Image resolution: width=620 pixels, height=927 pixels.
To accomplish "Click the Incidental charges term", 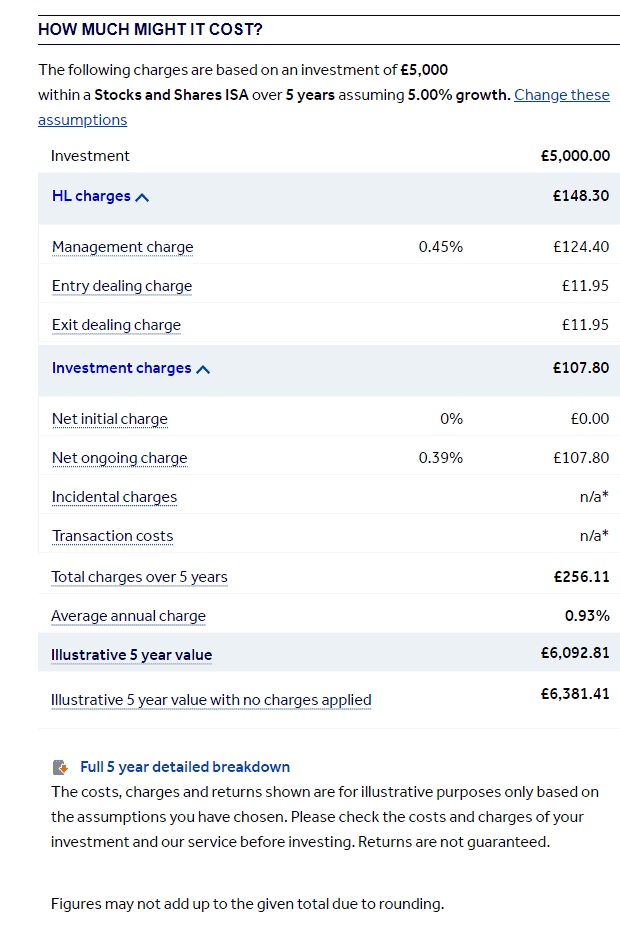I will (114, 497).
